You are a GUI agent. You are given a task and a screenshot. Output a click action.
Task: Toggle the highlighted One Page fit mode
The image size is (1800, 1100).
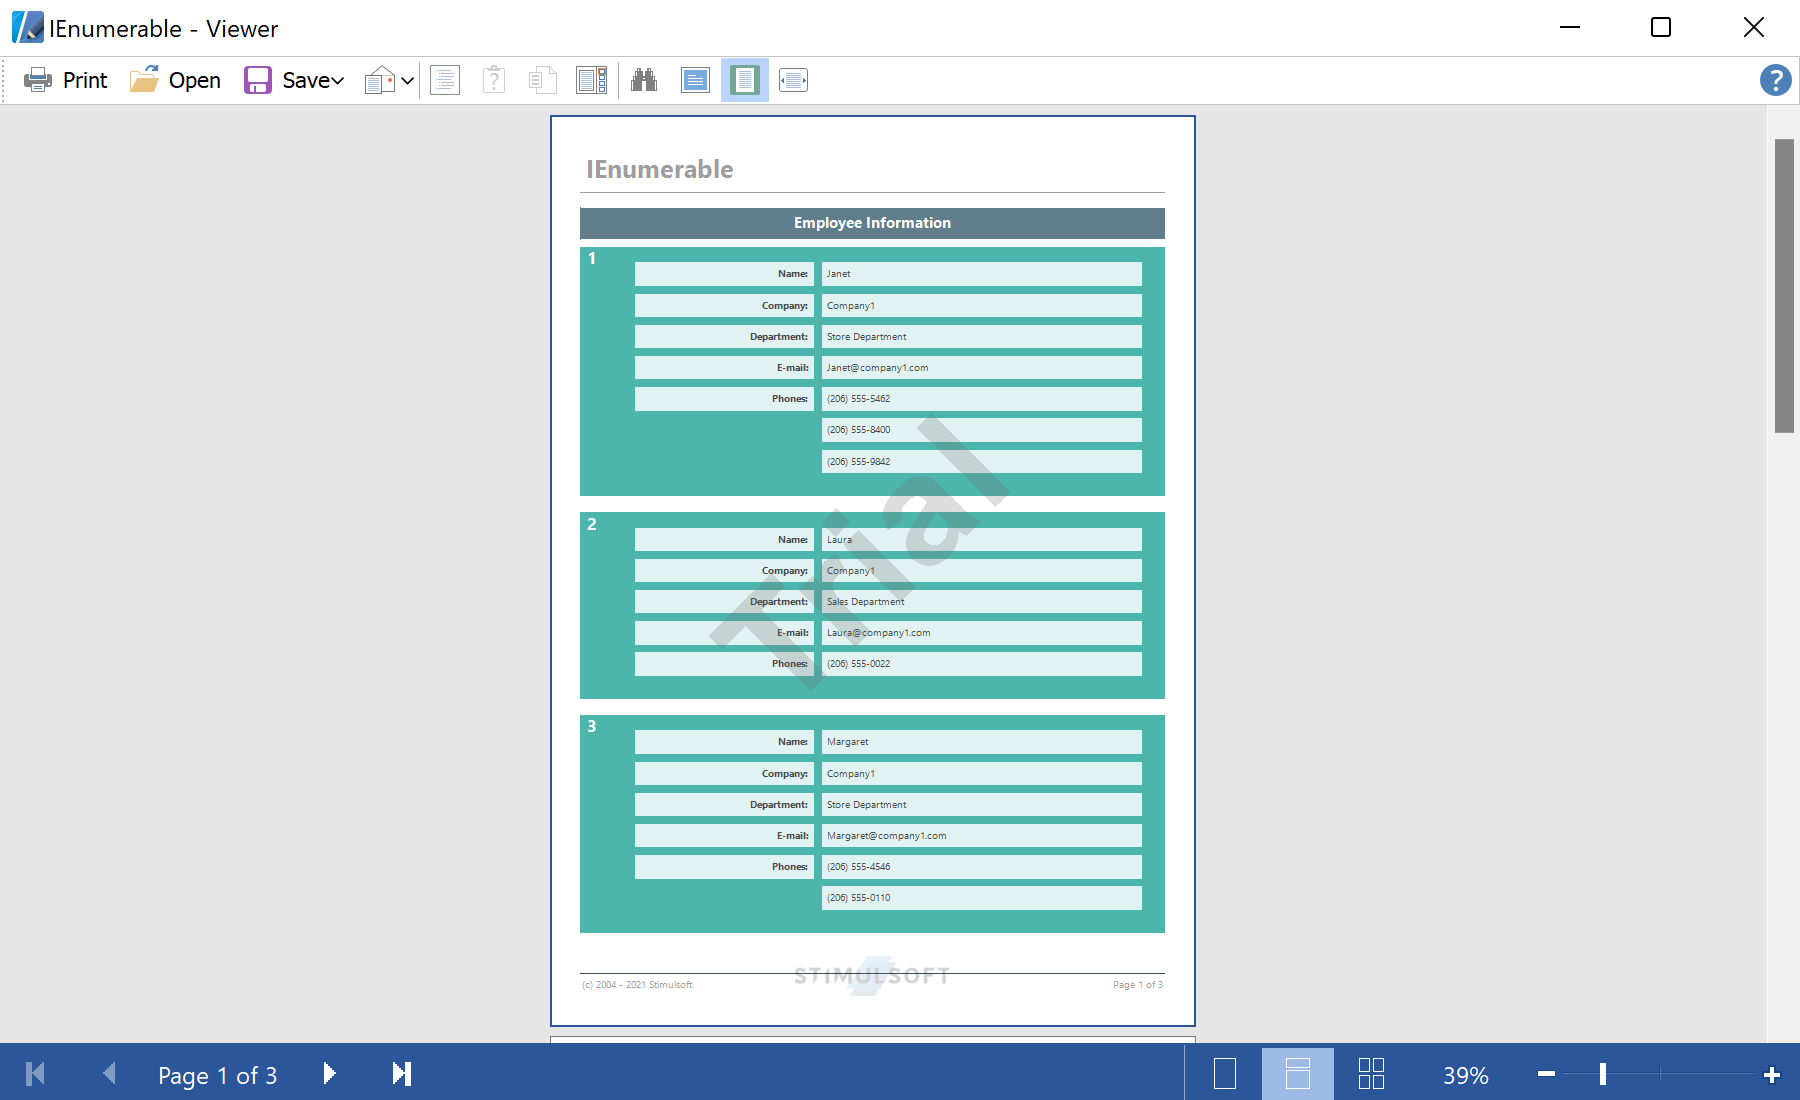[x=744, y=80]
